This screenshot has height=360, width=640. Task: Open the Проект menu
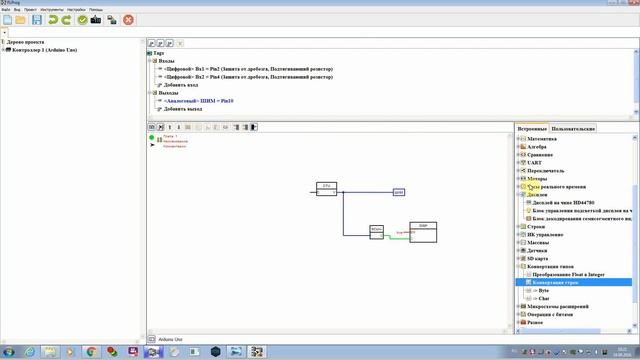pos(30,9)
